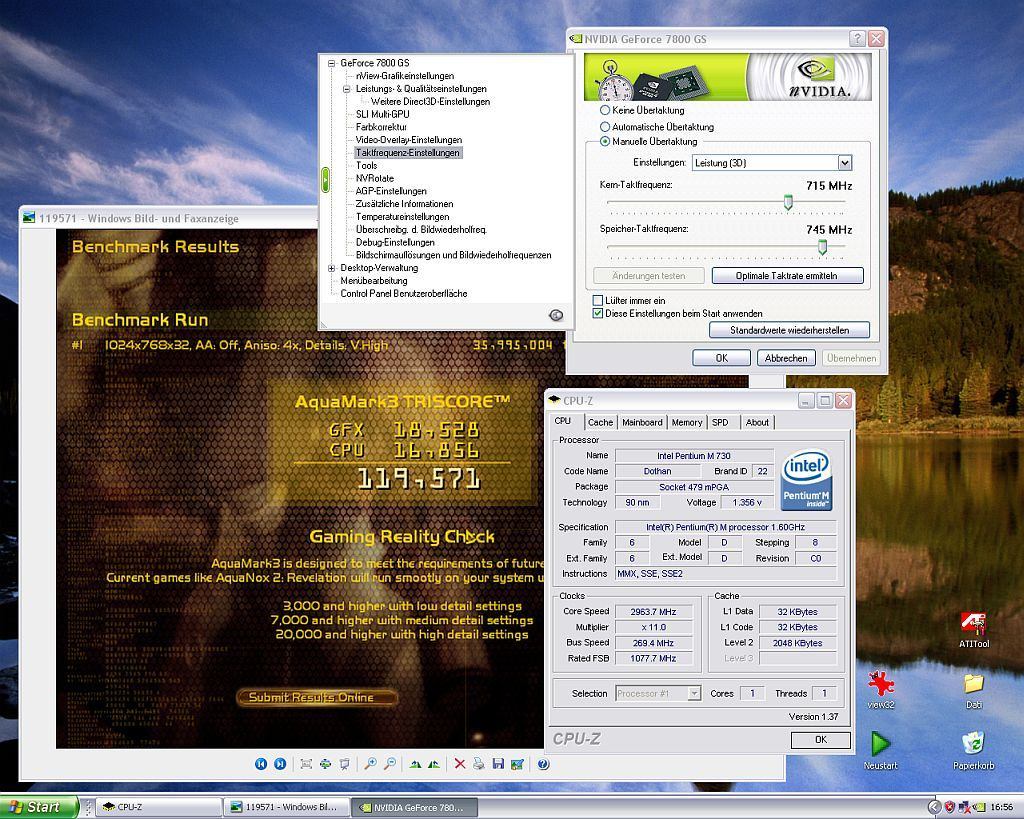
Task: Zoom in using magnifier plus icon
Action: 370,763
